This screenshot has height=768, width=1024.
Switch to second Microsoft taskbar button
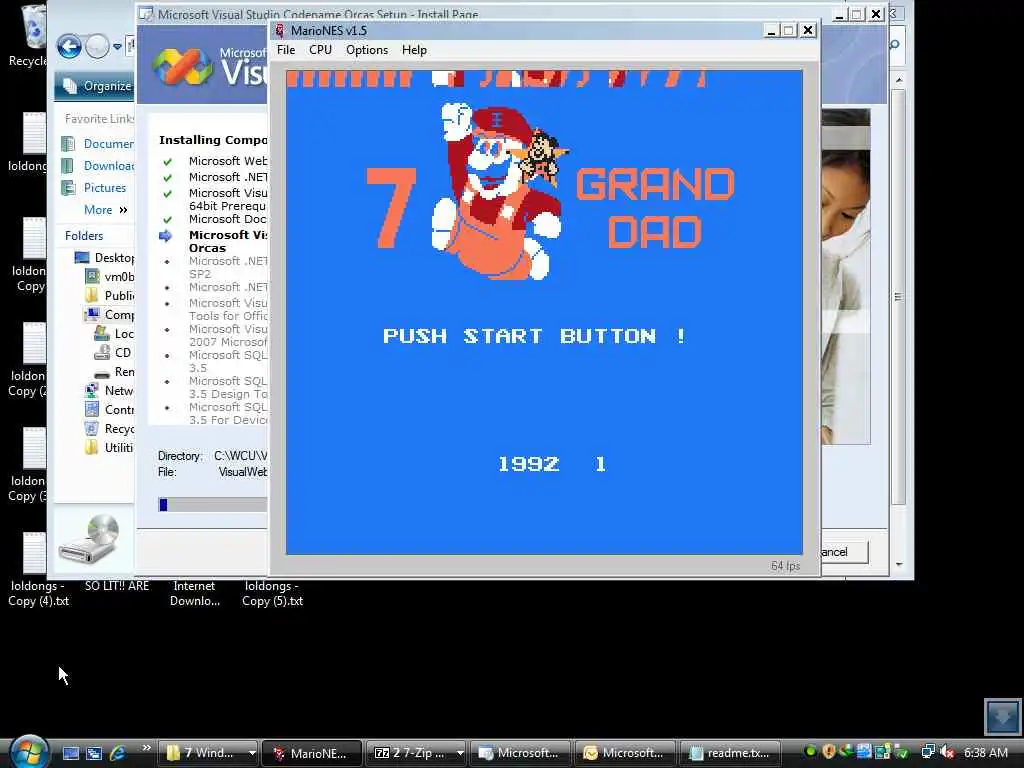(625, 753)
